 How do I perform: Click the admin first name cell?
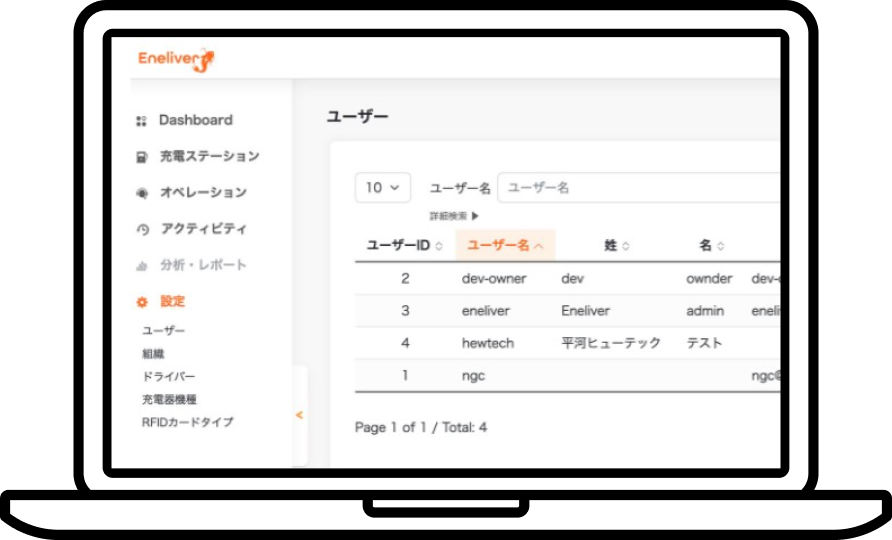click(705, 311)
